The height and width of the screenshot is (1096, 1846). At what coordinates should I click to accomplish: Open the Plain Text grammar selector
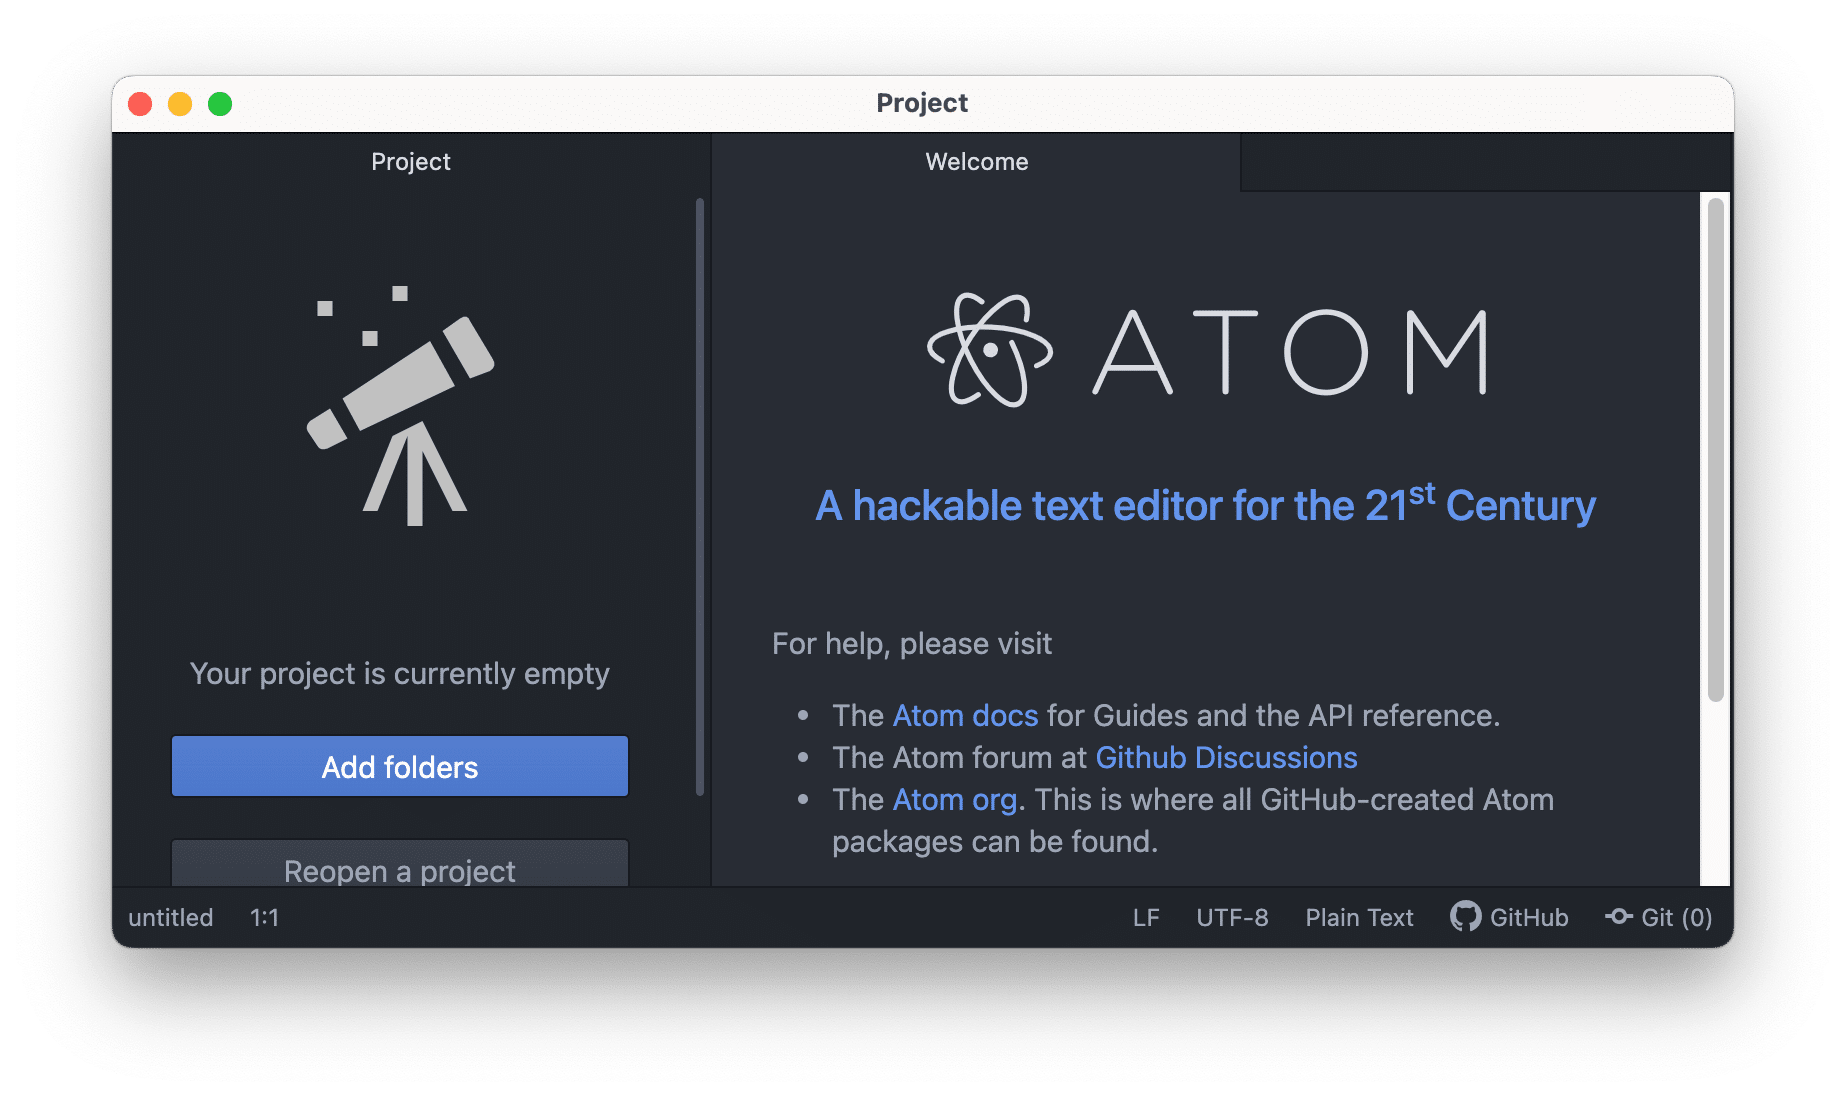(1358, 917)
